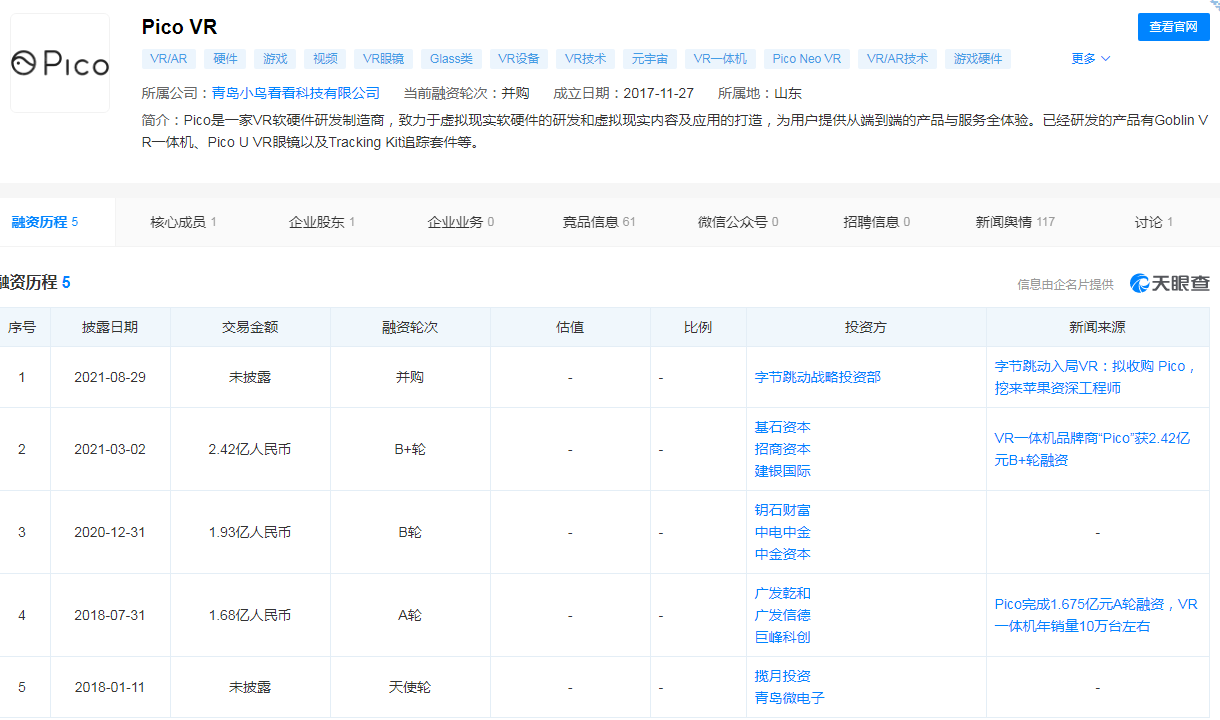
Task: Open the 基石资本 investor link
Action: pos(782,427)
